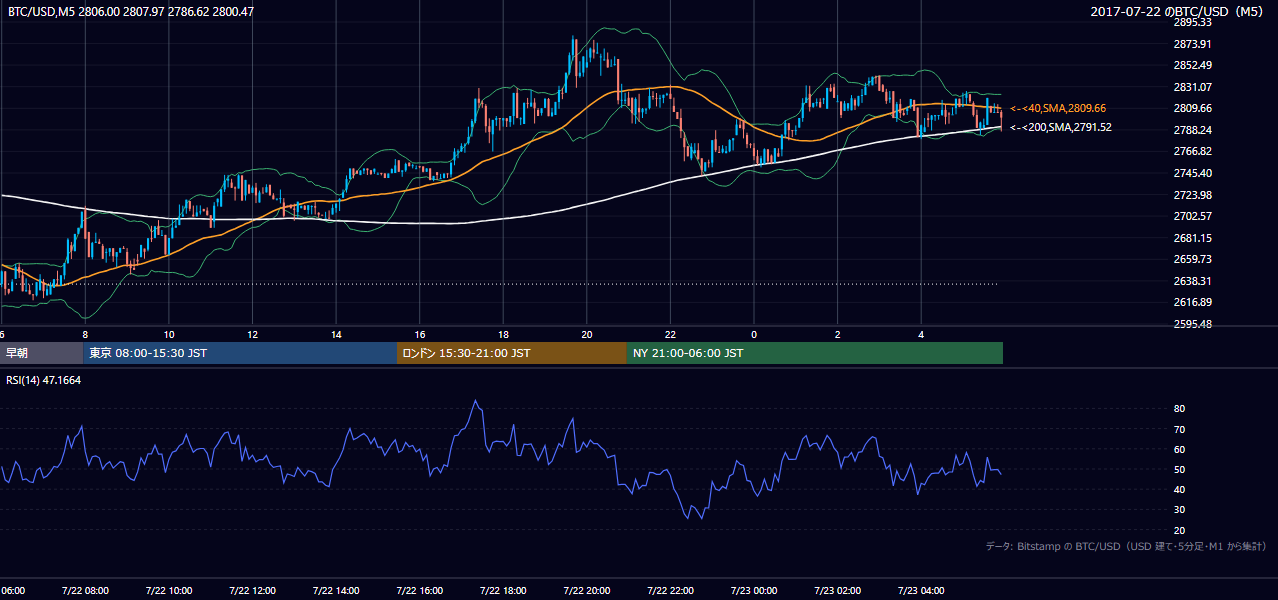
Task: Select the NY 21:00-06:00 JST session bar
Action: pyautogui.click(x=815, y=353)
